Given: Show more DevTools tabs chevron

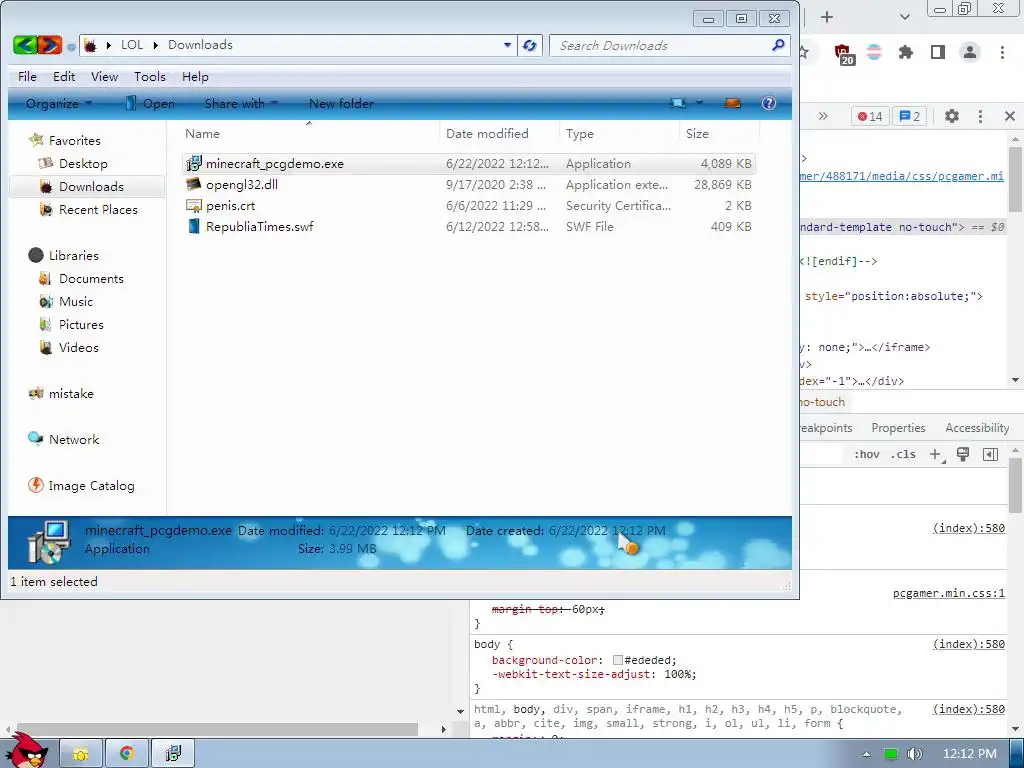Looking at the screenshot, I should coord(823,116).
